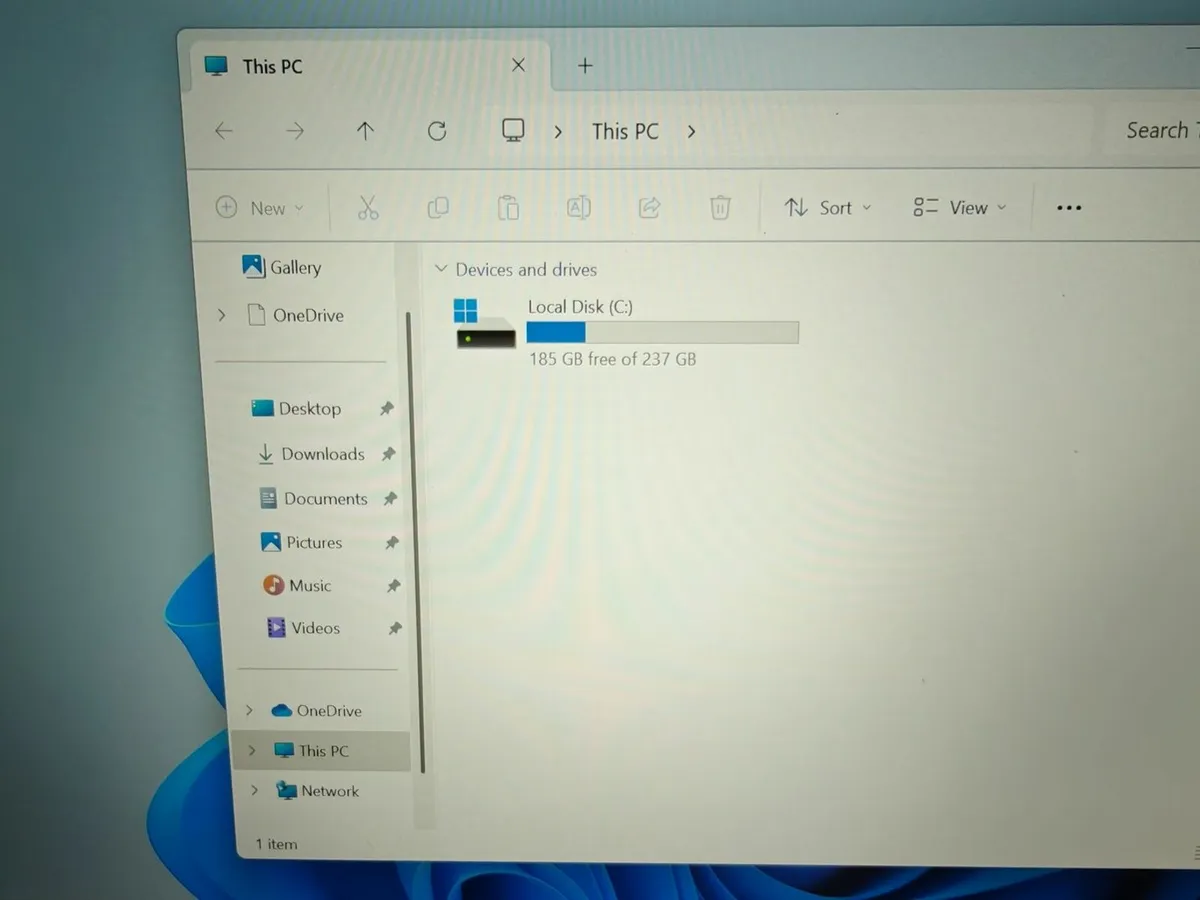Collapse the Devices and drives group
1200x900 pixels.
pos(440,269)
